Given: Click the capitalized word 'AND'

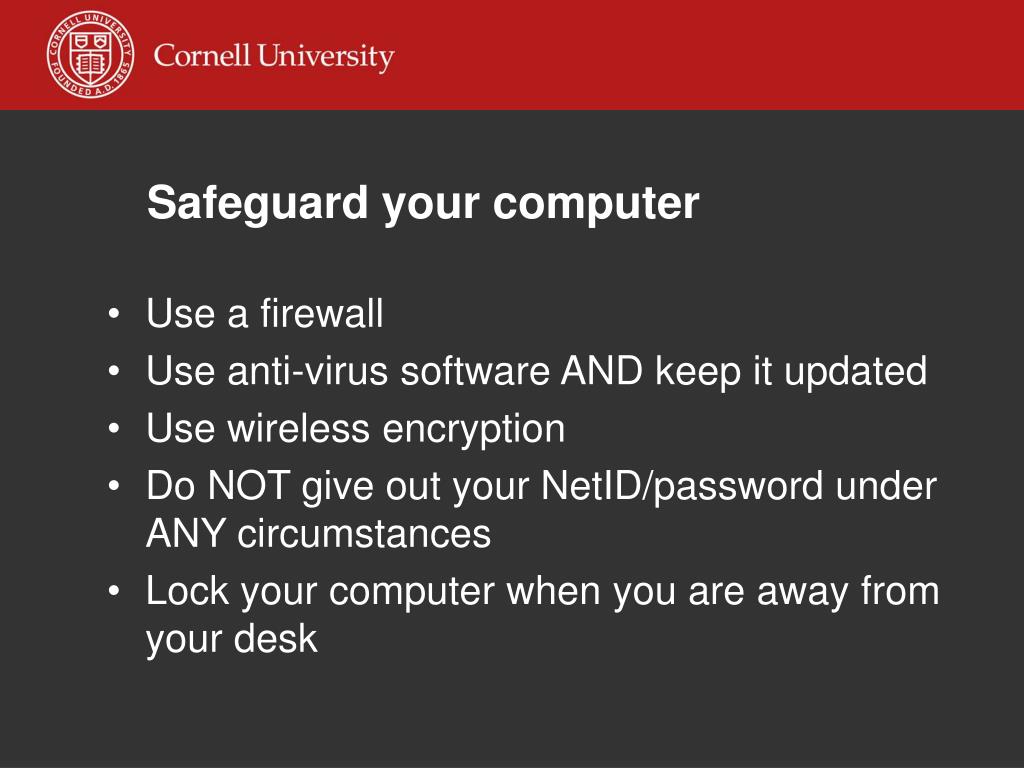Looking at the screenshot, I should click(602, 370).
